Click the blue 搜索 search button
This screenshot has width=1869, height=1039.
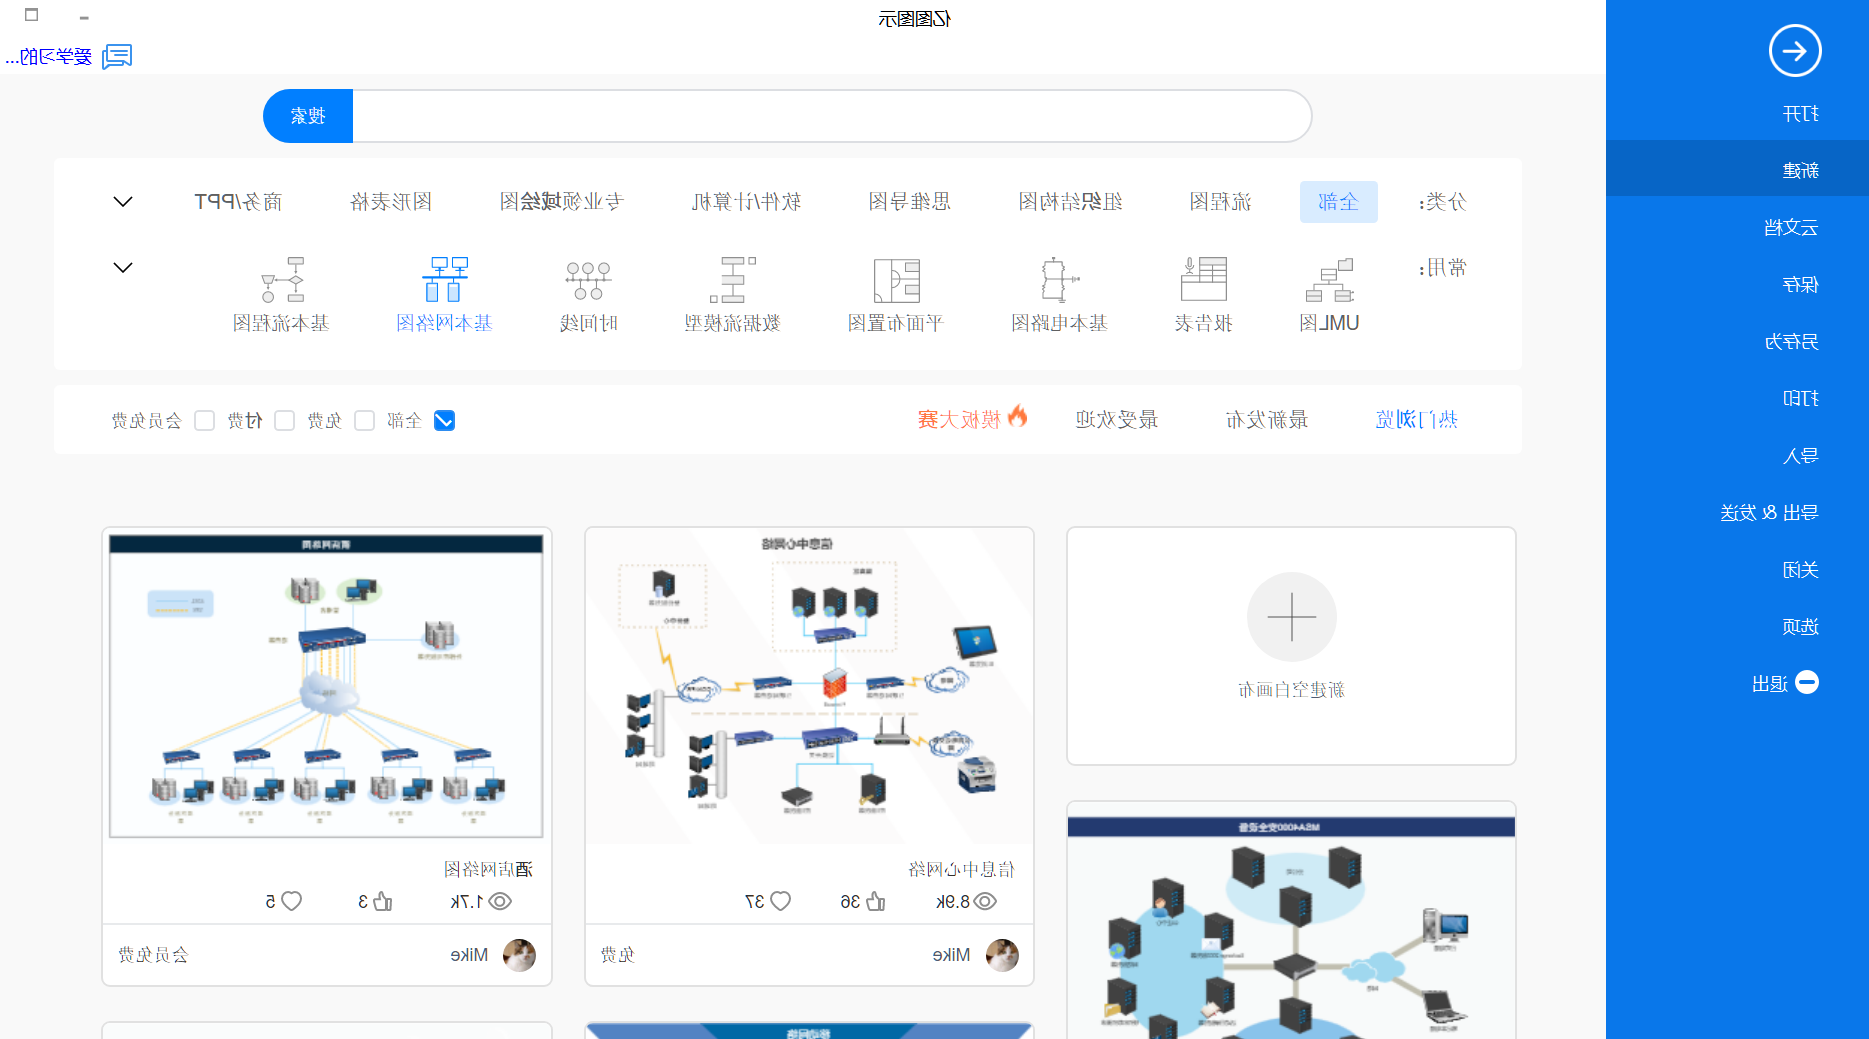308,116
